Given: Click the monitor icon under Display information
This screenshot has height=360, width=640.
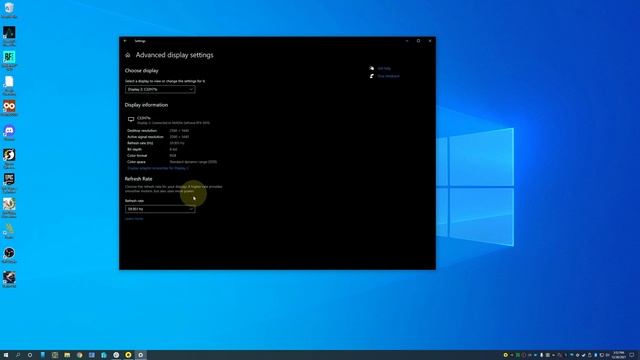Looking at the screenshot, I should point(131,120).
